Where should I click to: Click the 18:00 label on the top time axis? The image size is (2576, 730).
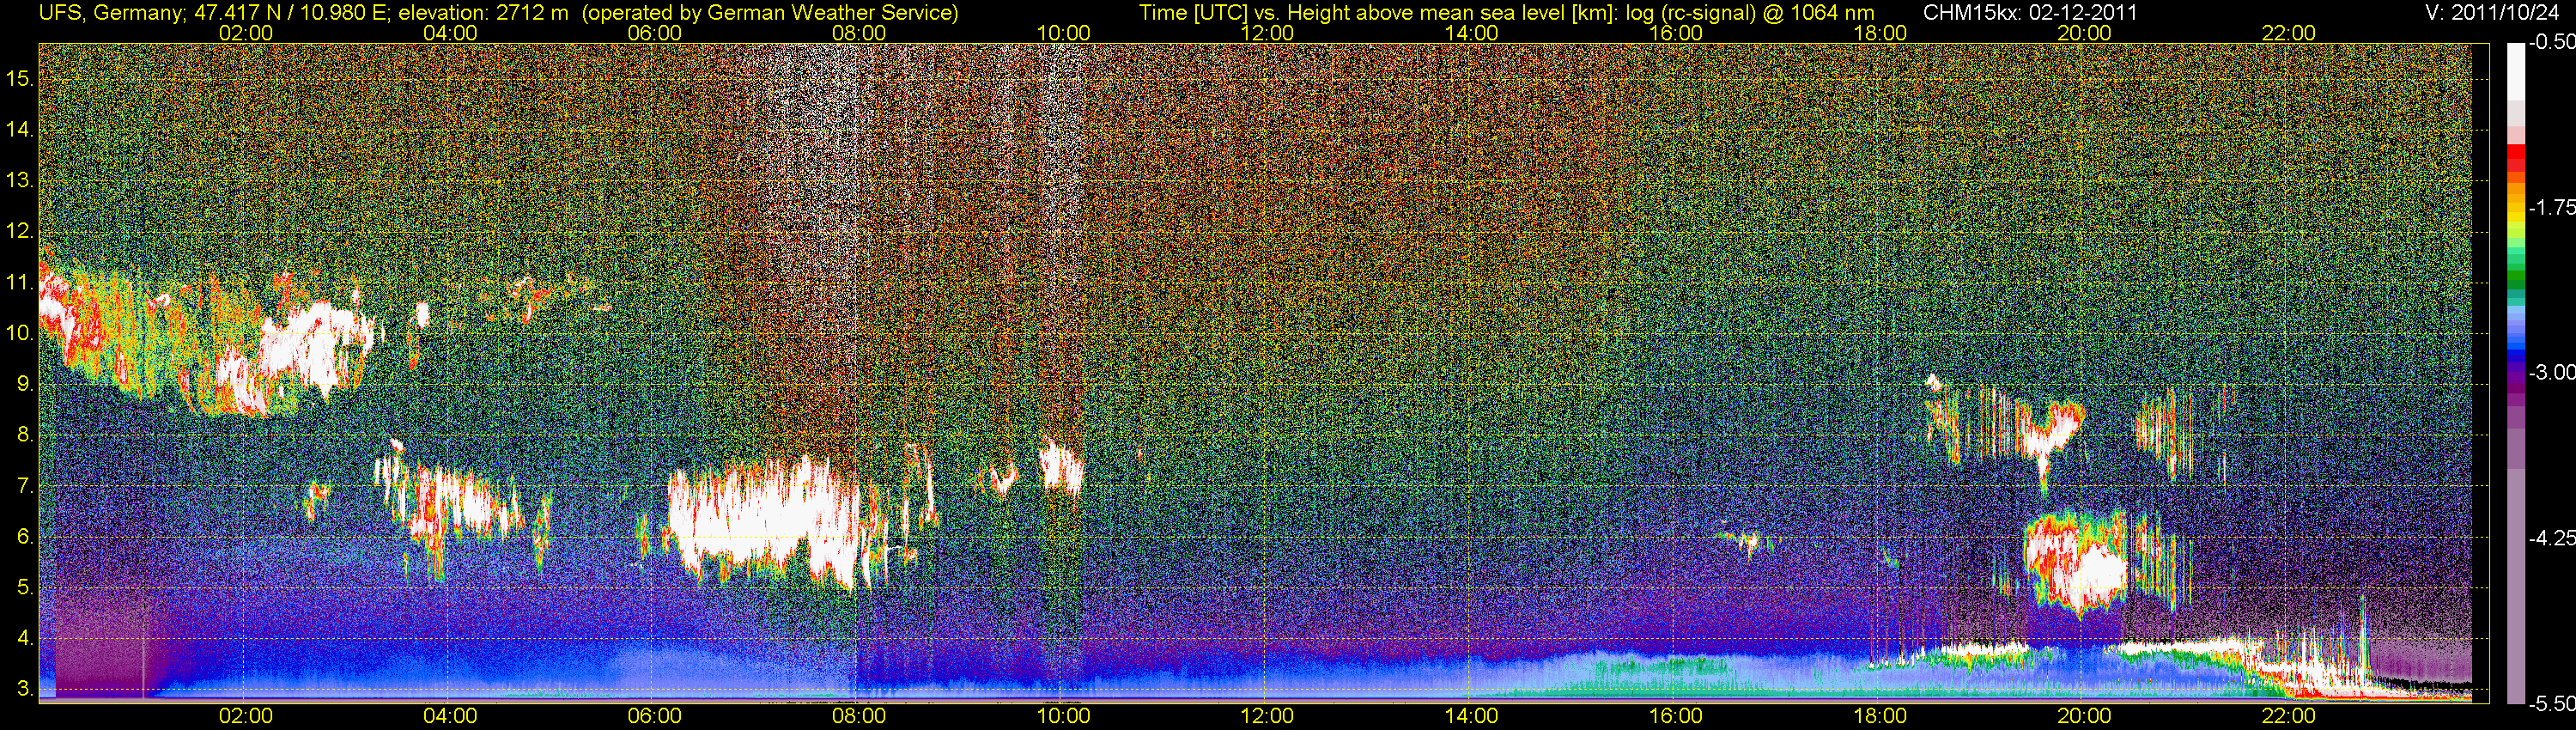pyautogui.click(x=1880, y=33)
